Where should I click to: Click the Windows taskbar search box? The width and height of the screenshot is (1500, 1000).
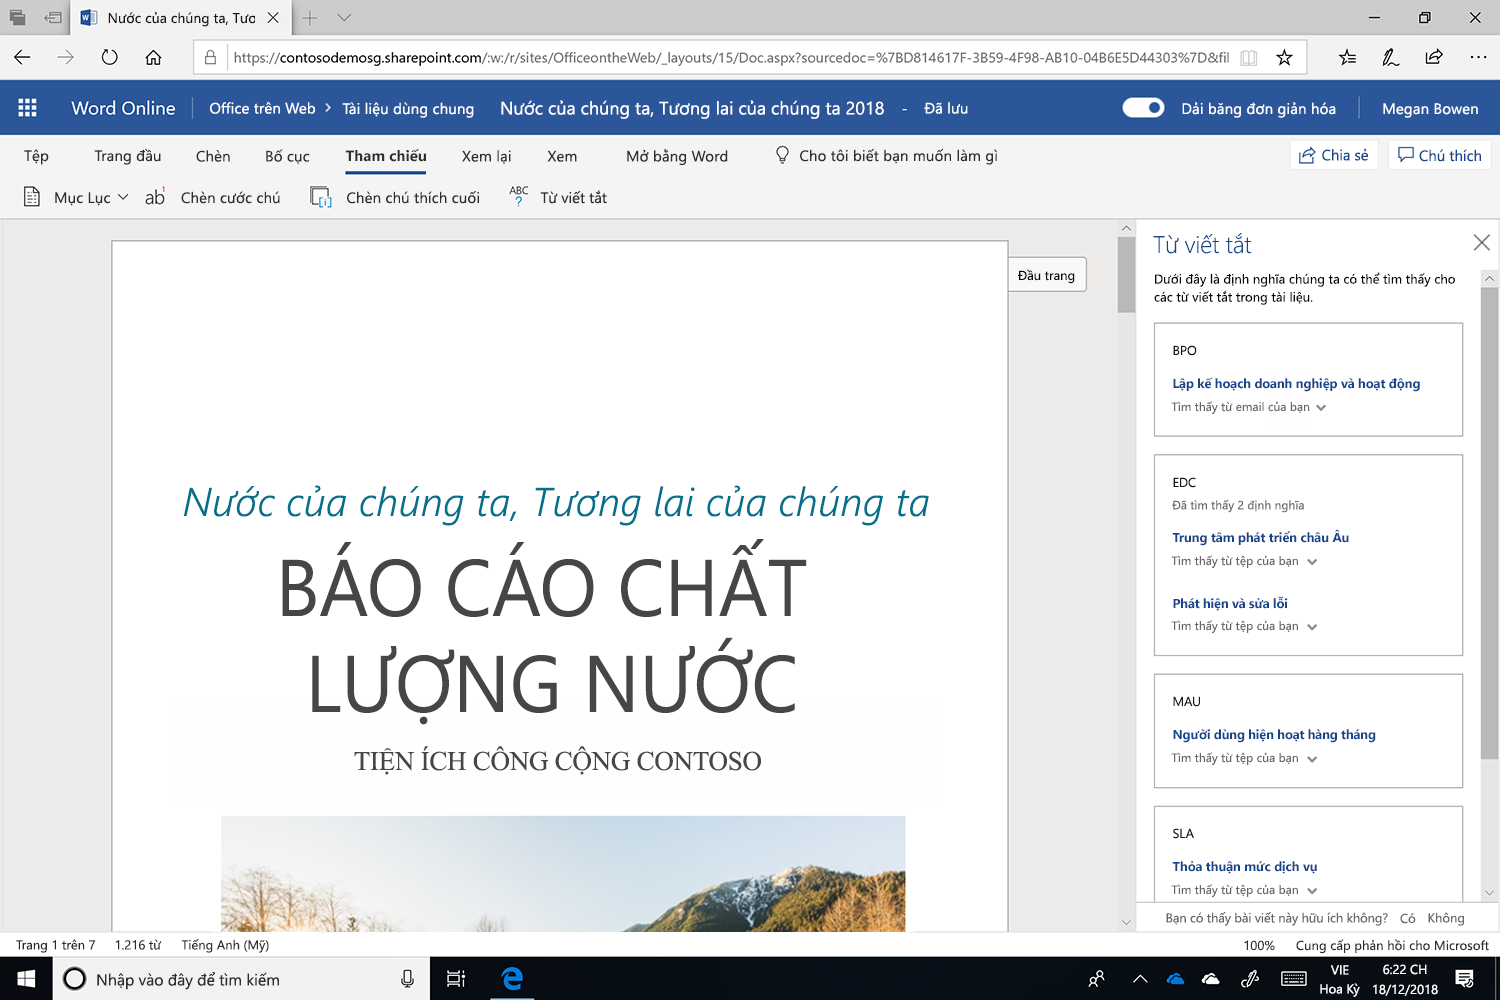[x=240, y=979]
